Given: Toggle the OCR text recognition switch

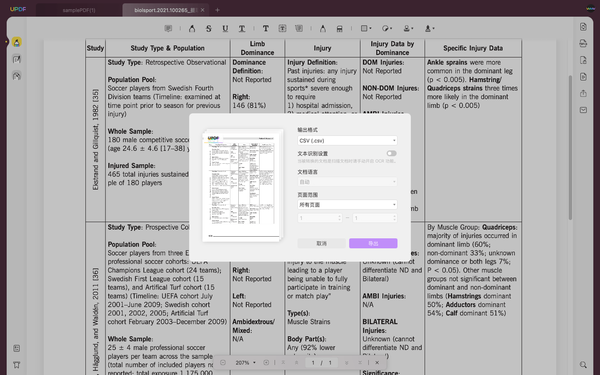Looking at the screenshot, I should [x=391, y=153].
